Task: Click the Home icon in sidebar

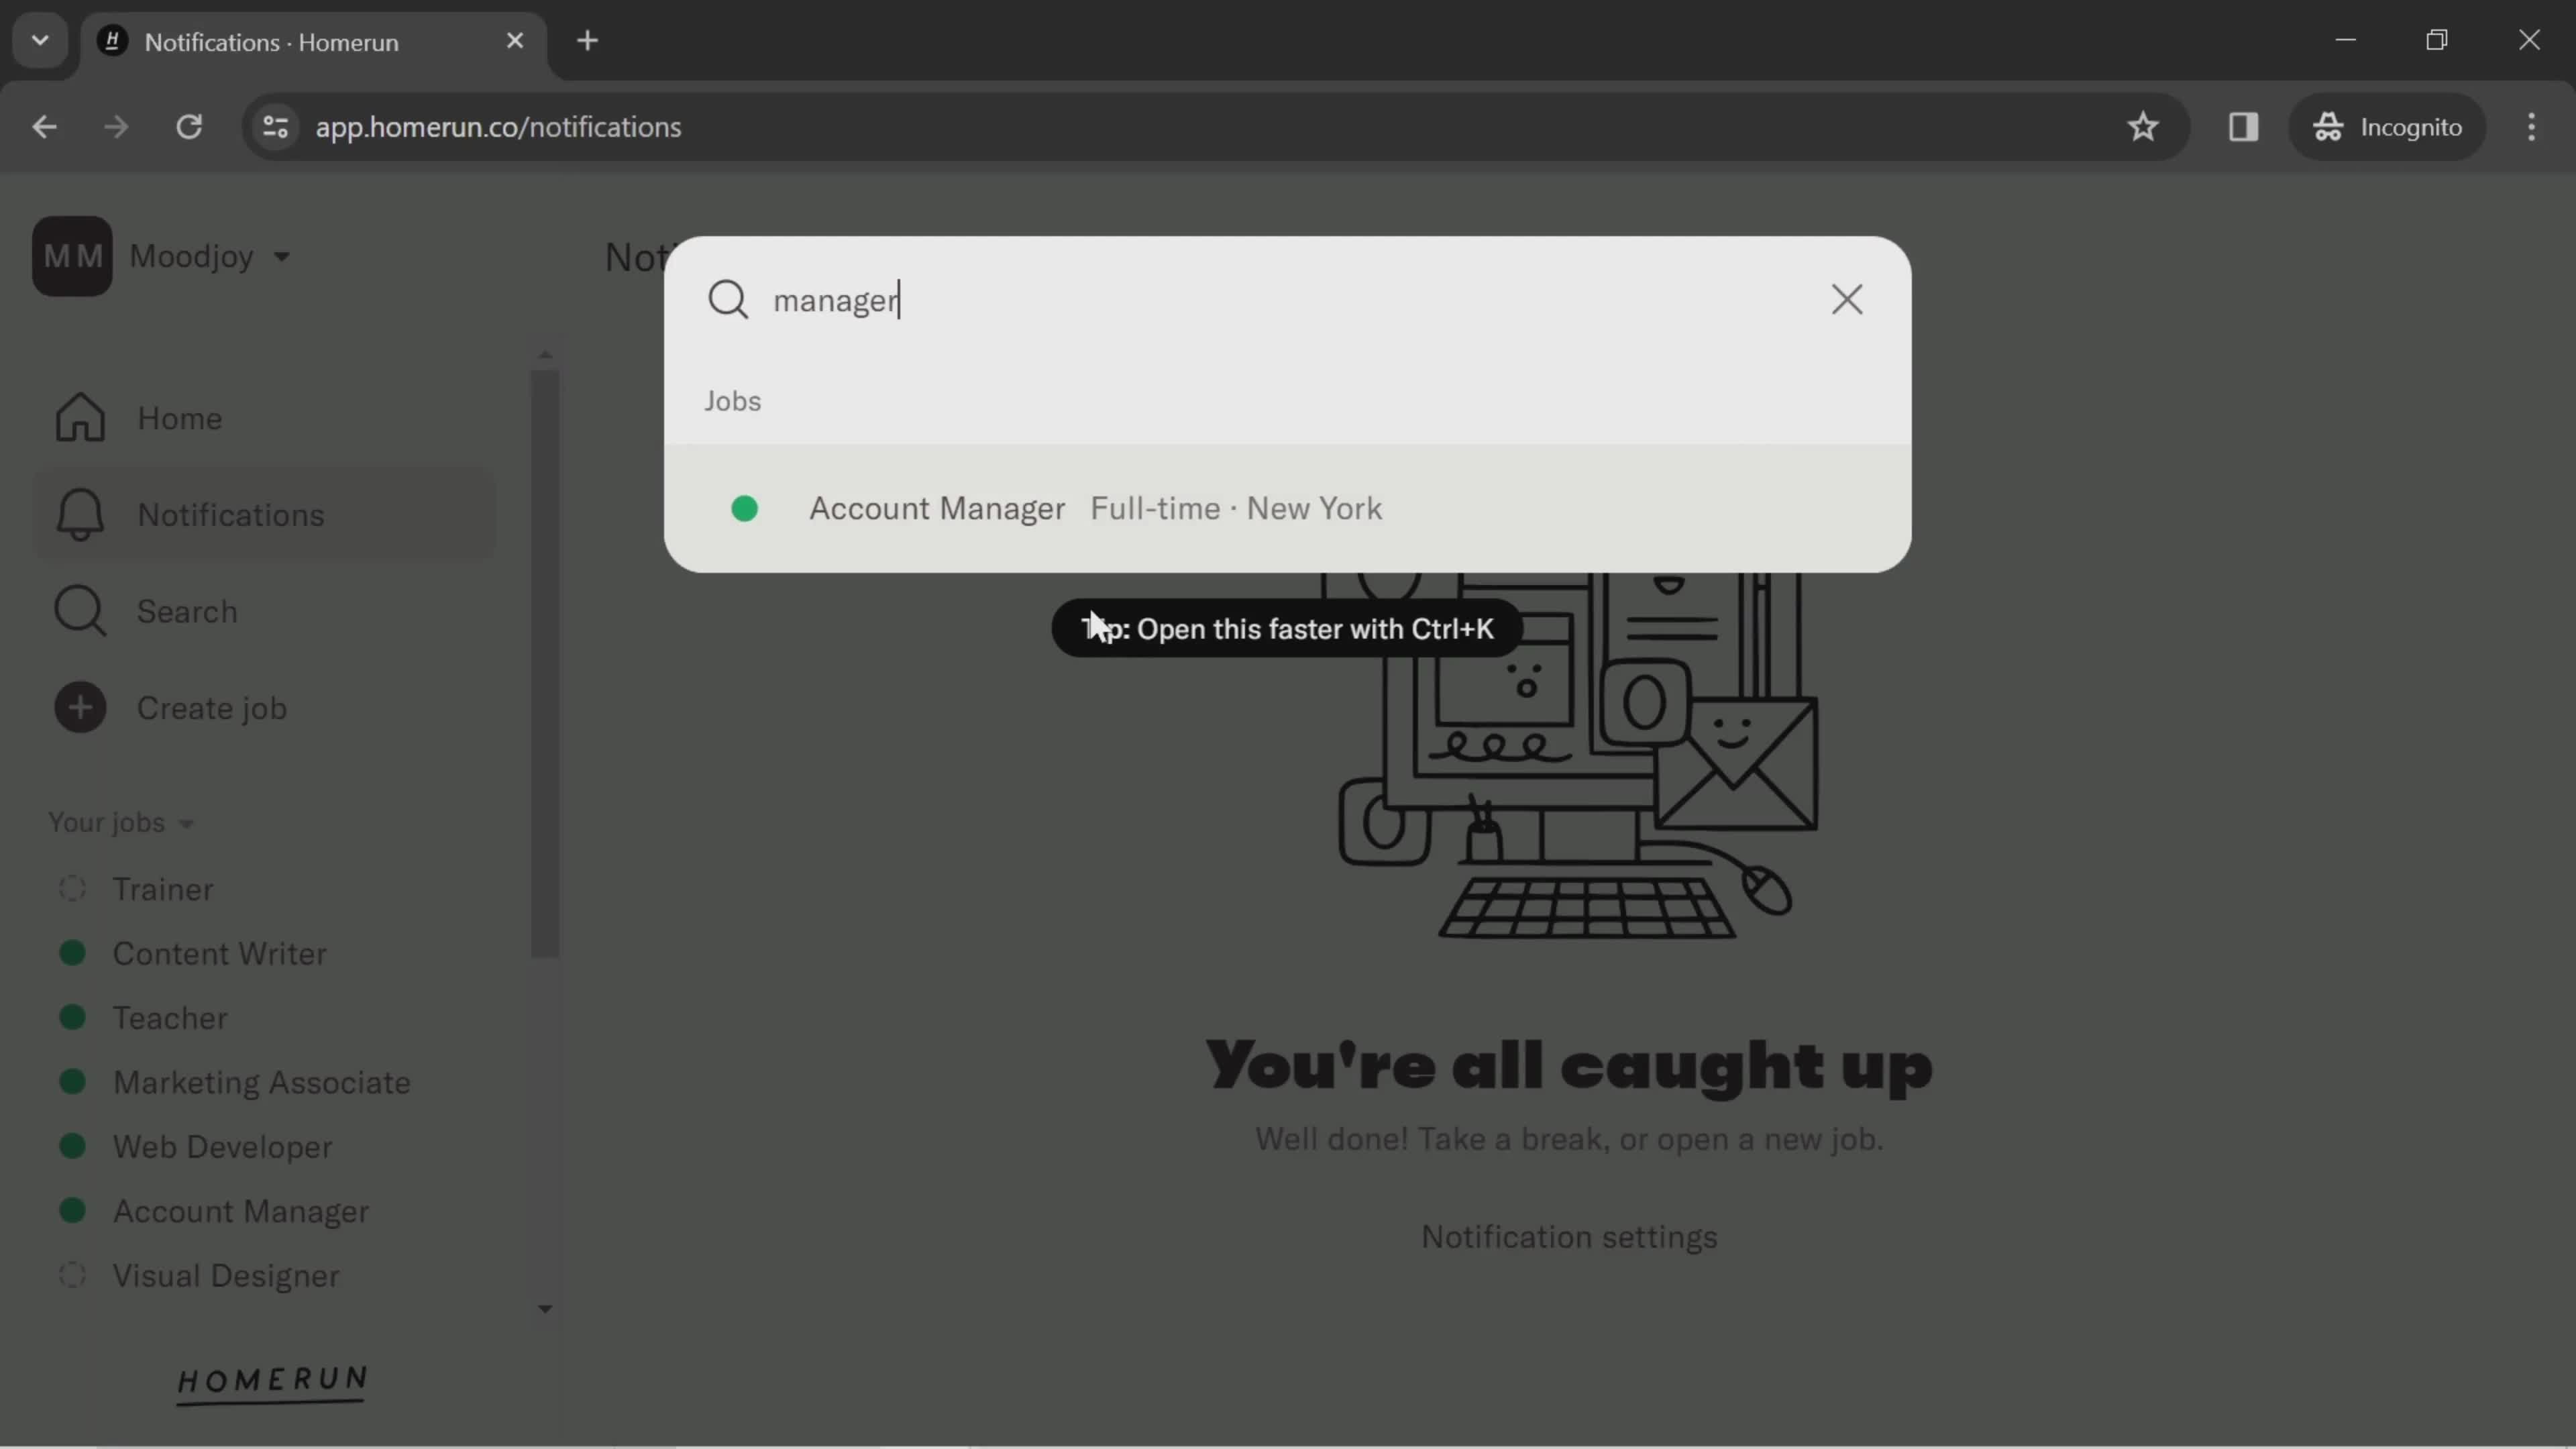Action: coord(81,416)
